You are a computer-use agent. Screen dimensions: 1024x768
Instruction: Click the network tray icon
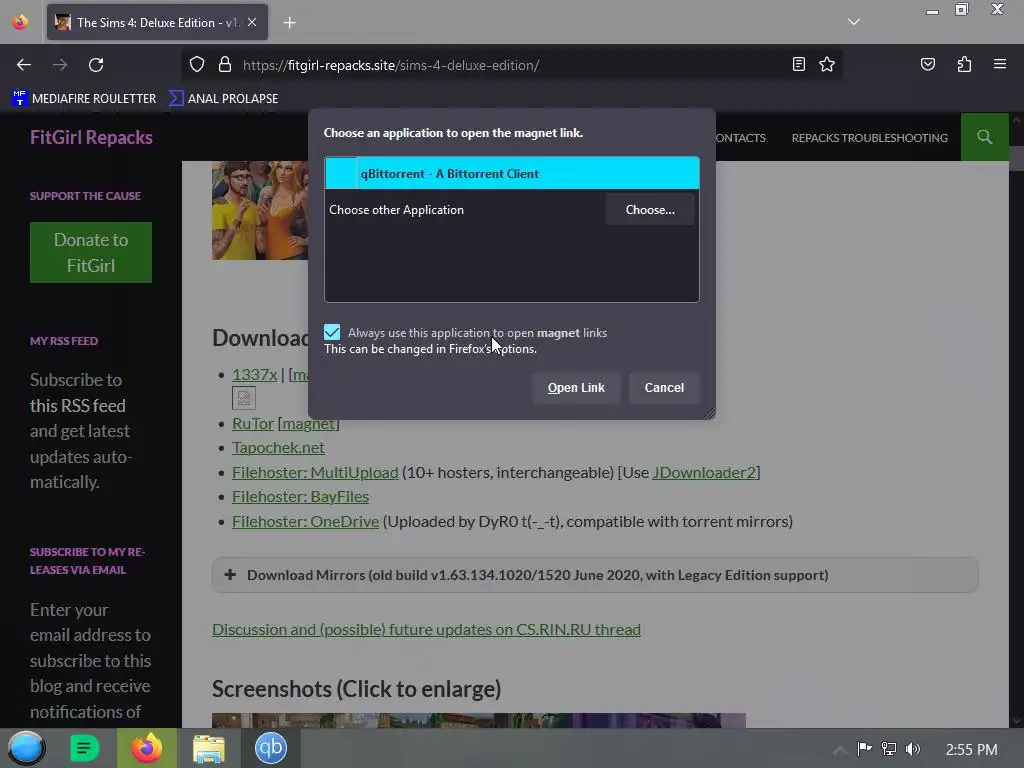(x=888, y=749)
